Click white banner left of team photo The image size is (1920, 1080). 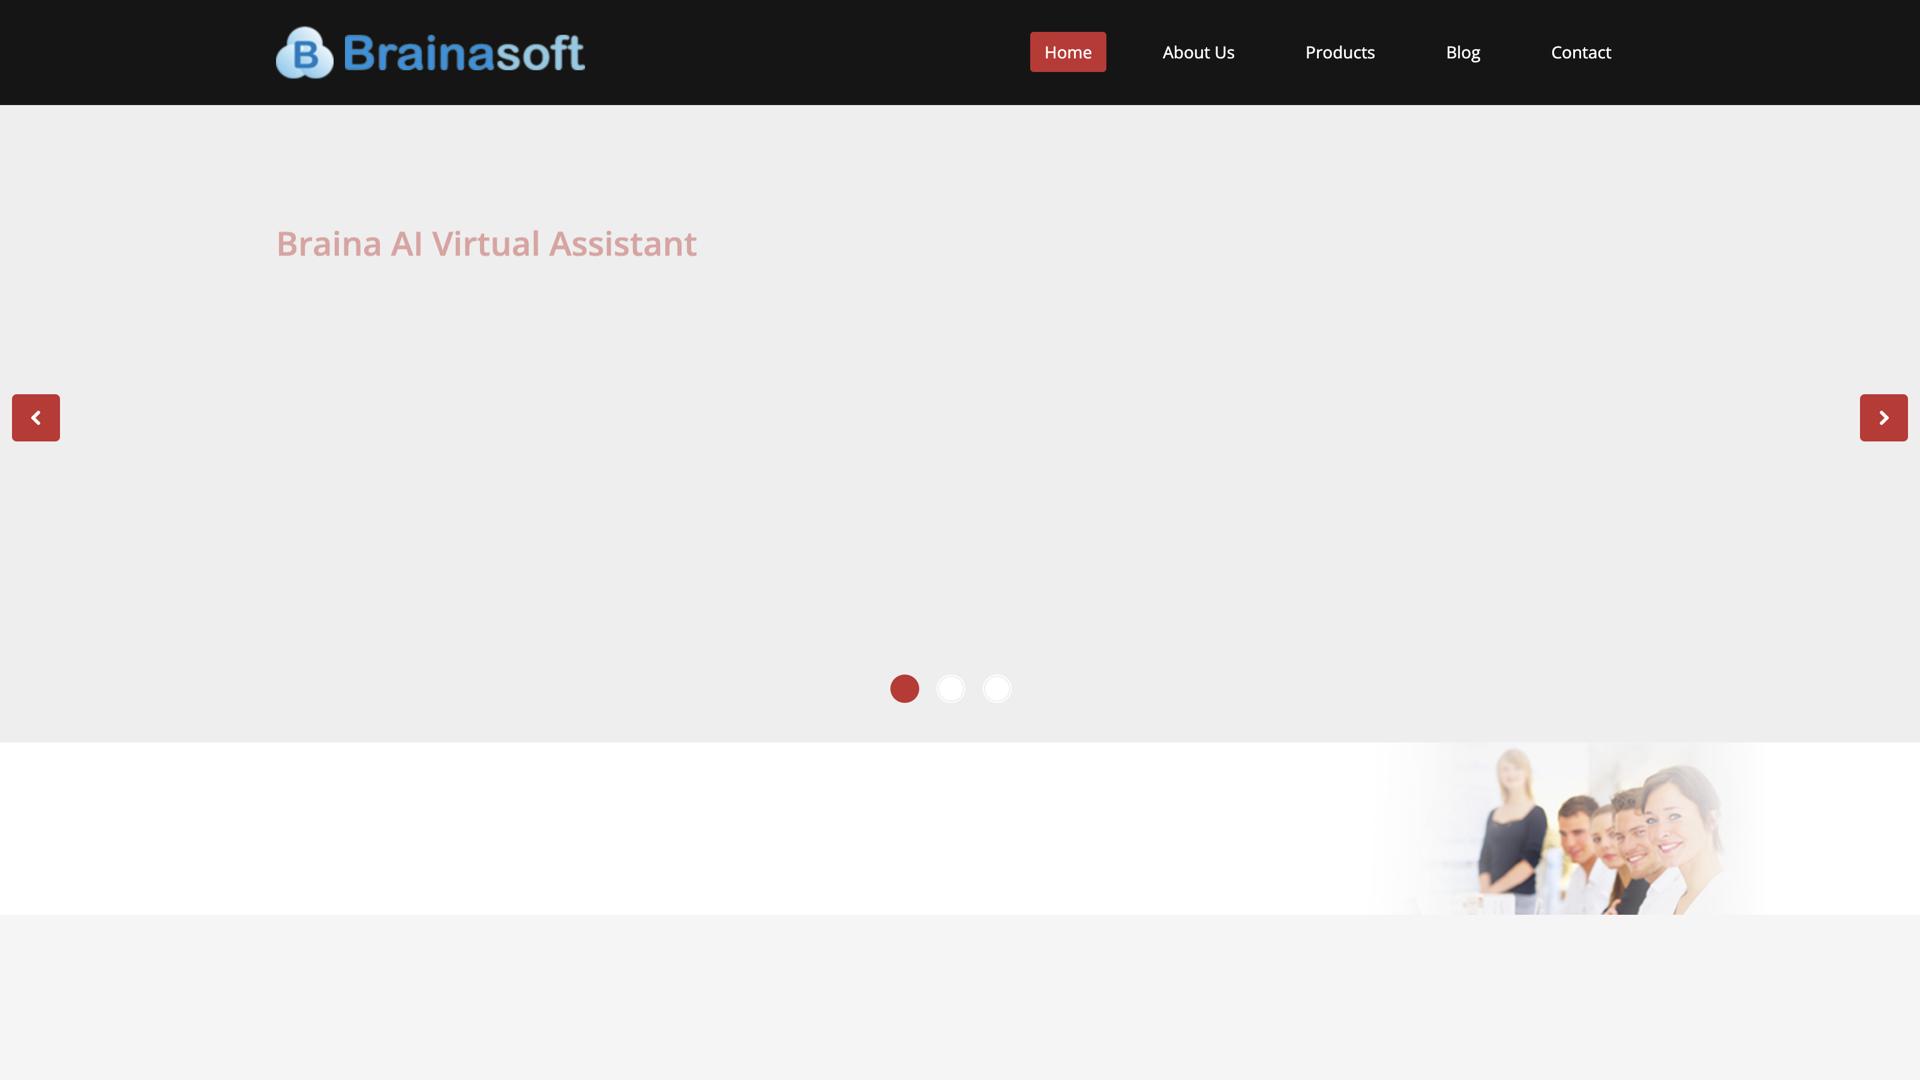pyautogui.click(x=700, y=828)
